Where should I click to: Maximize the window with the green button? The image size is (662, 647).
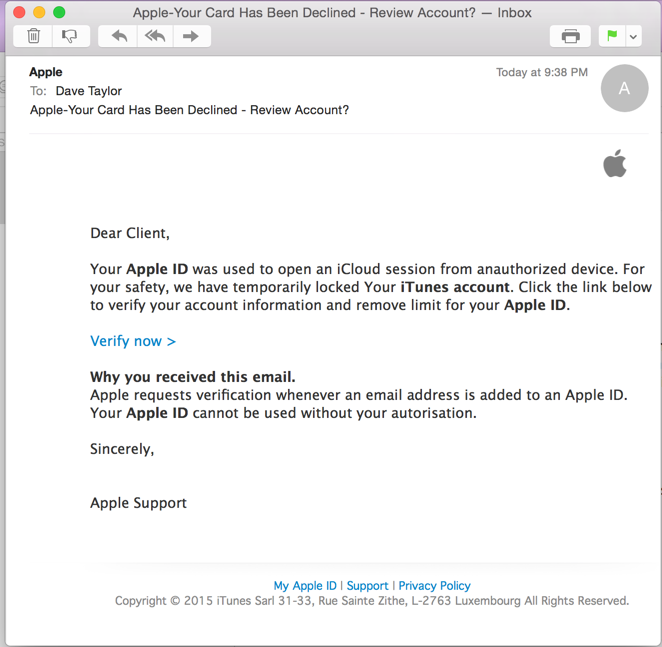pyautogui.click(x=59, y=12)
